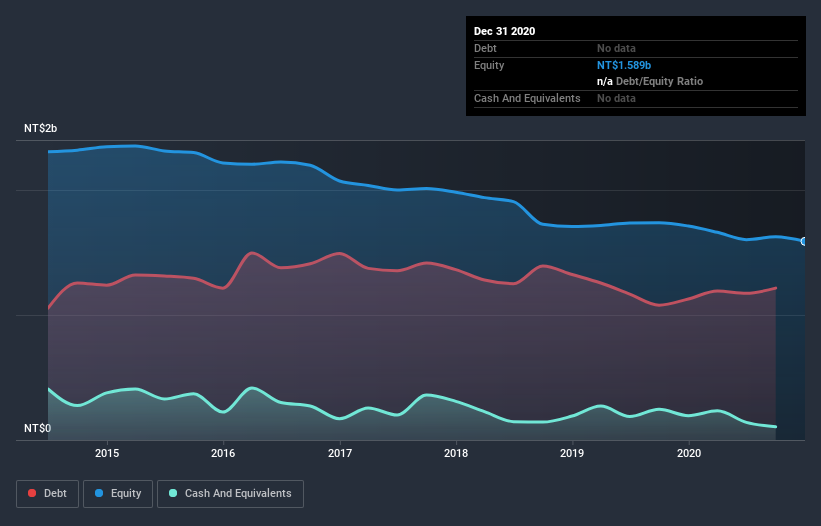Toggle the Debt series legend button

click(48, 494)
